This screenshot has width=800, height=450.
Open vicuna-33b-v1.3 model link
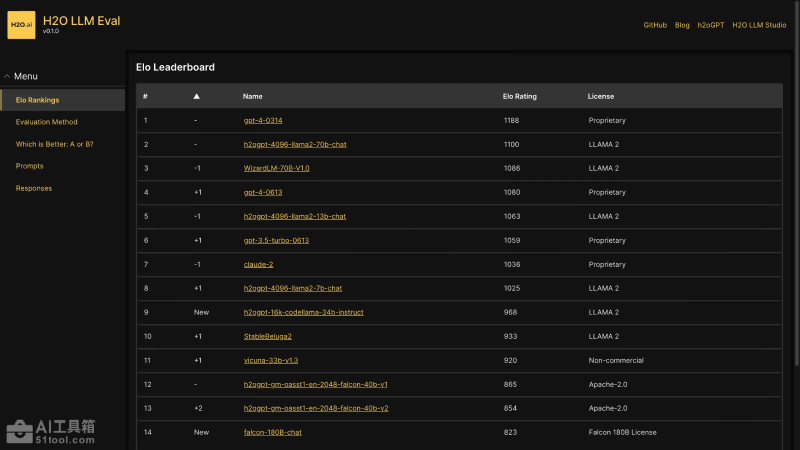coord(270,360)
